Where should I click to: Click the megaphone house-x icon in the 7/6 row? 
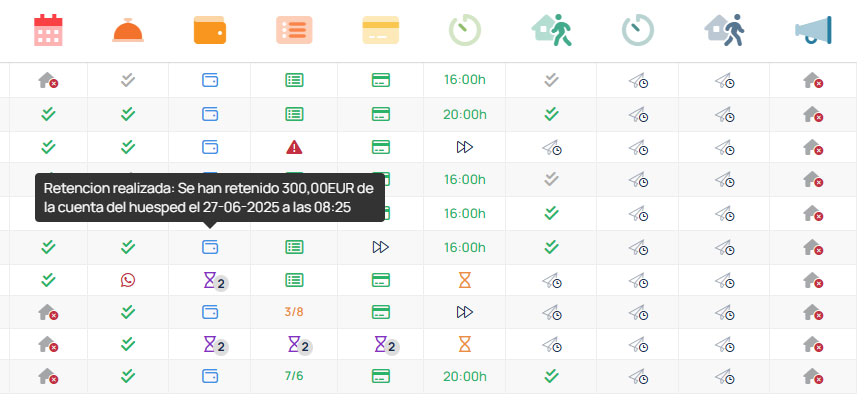coord(813,376)
